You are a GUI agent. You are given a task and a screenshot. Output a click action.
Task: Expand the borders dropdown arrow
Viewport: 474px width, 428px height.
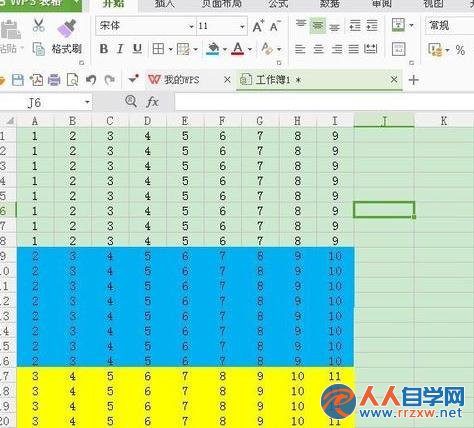click(x=170, y=50)
